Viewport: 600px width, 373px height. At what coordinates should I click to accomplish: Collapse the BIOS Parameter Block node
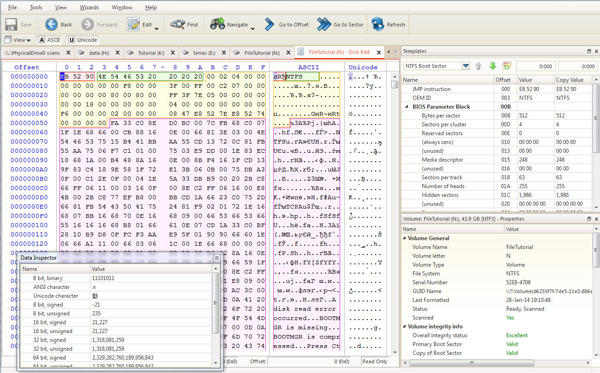(x=407, y=107)
